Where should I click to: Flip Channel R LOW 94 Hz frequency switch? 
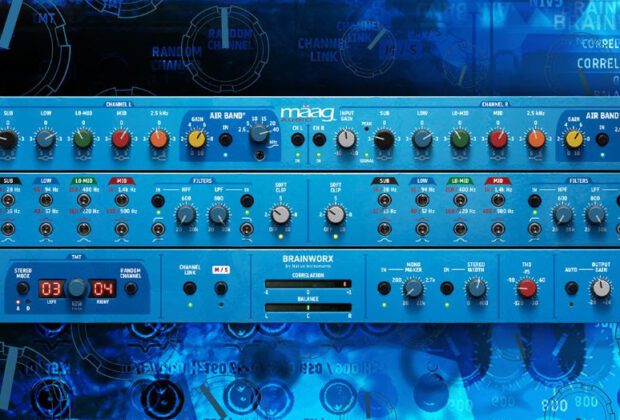422,200
